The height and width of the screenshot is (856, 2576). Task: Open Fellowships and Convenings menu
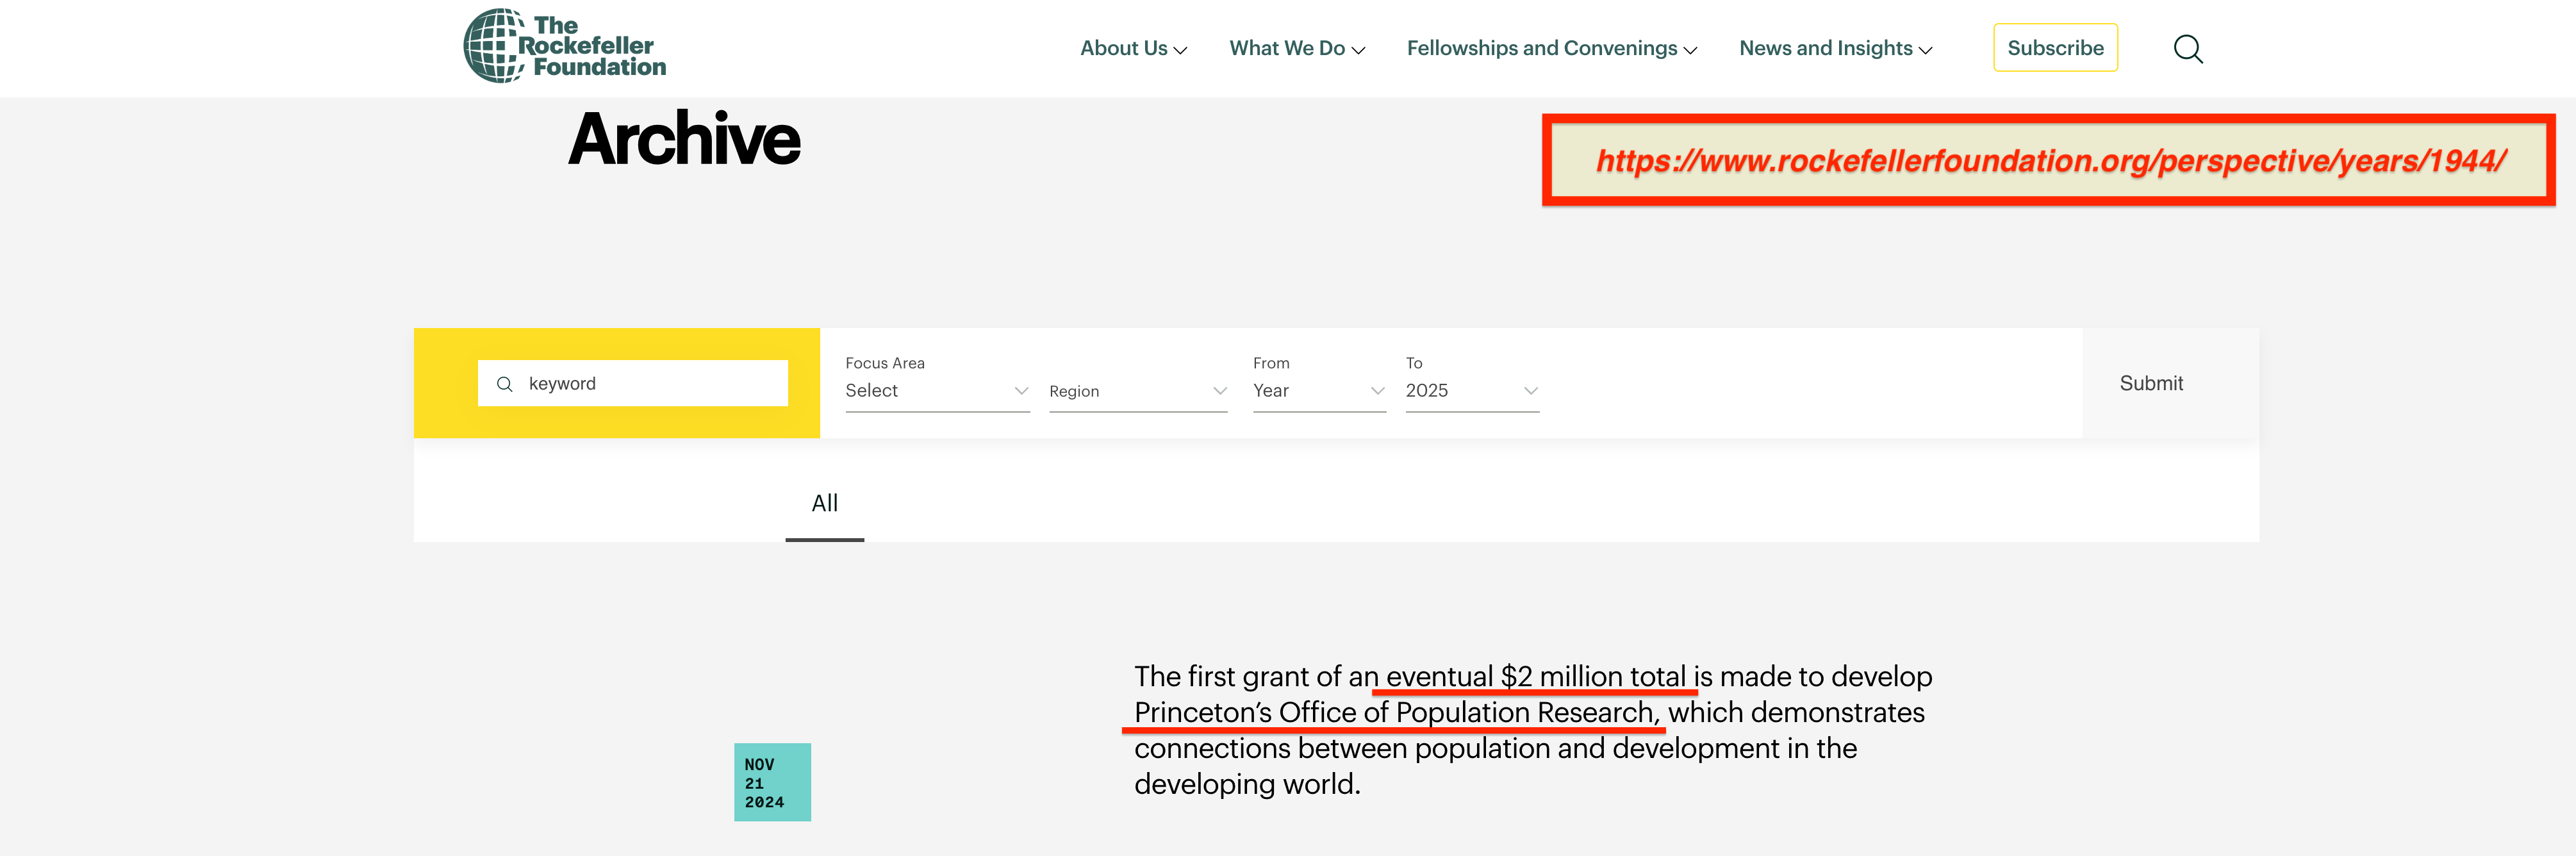coord(1552,48)
